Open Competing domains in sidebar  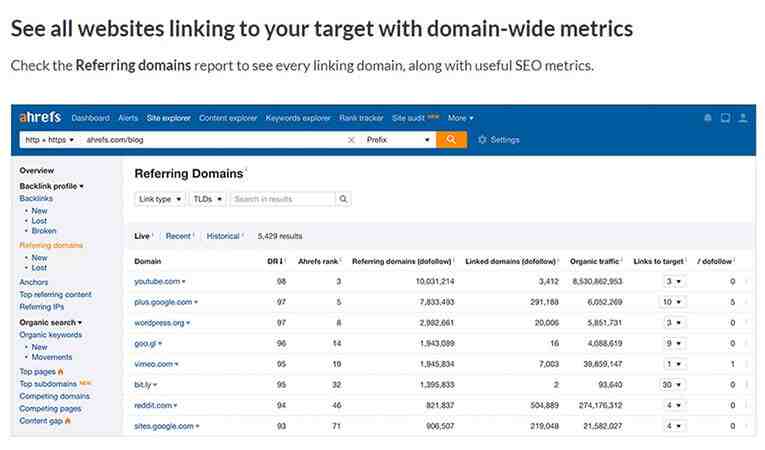tap(55, 396)
